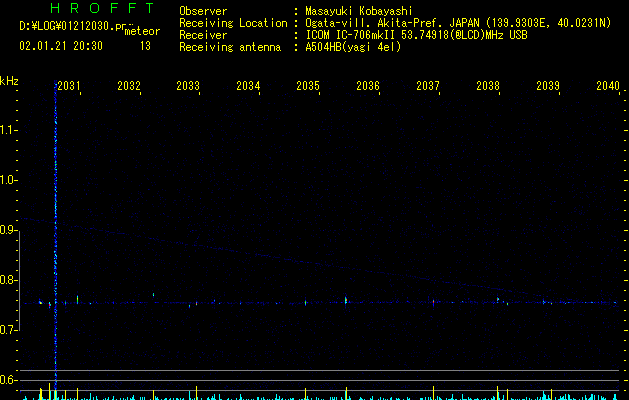The width and height of the screenshot is (629, 400).
Task: Select observer name Masayuki Kobayashi
Action: click(359, 11)
